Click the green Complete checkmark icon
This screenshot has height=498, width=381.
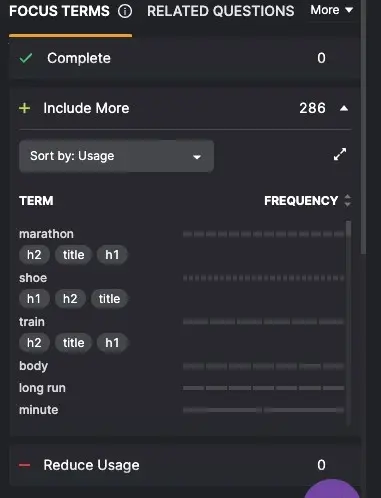click(x=26, y=58)
